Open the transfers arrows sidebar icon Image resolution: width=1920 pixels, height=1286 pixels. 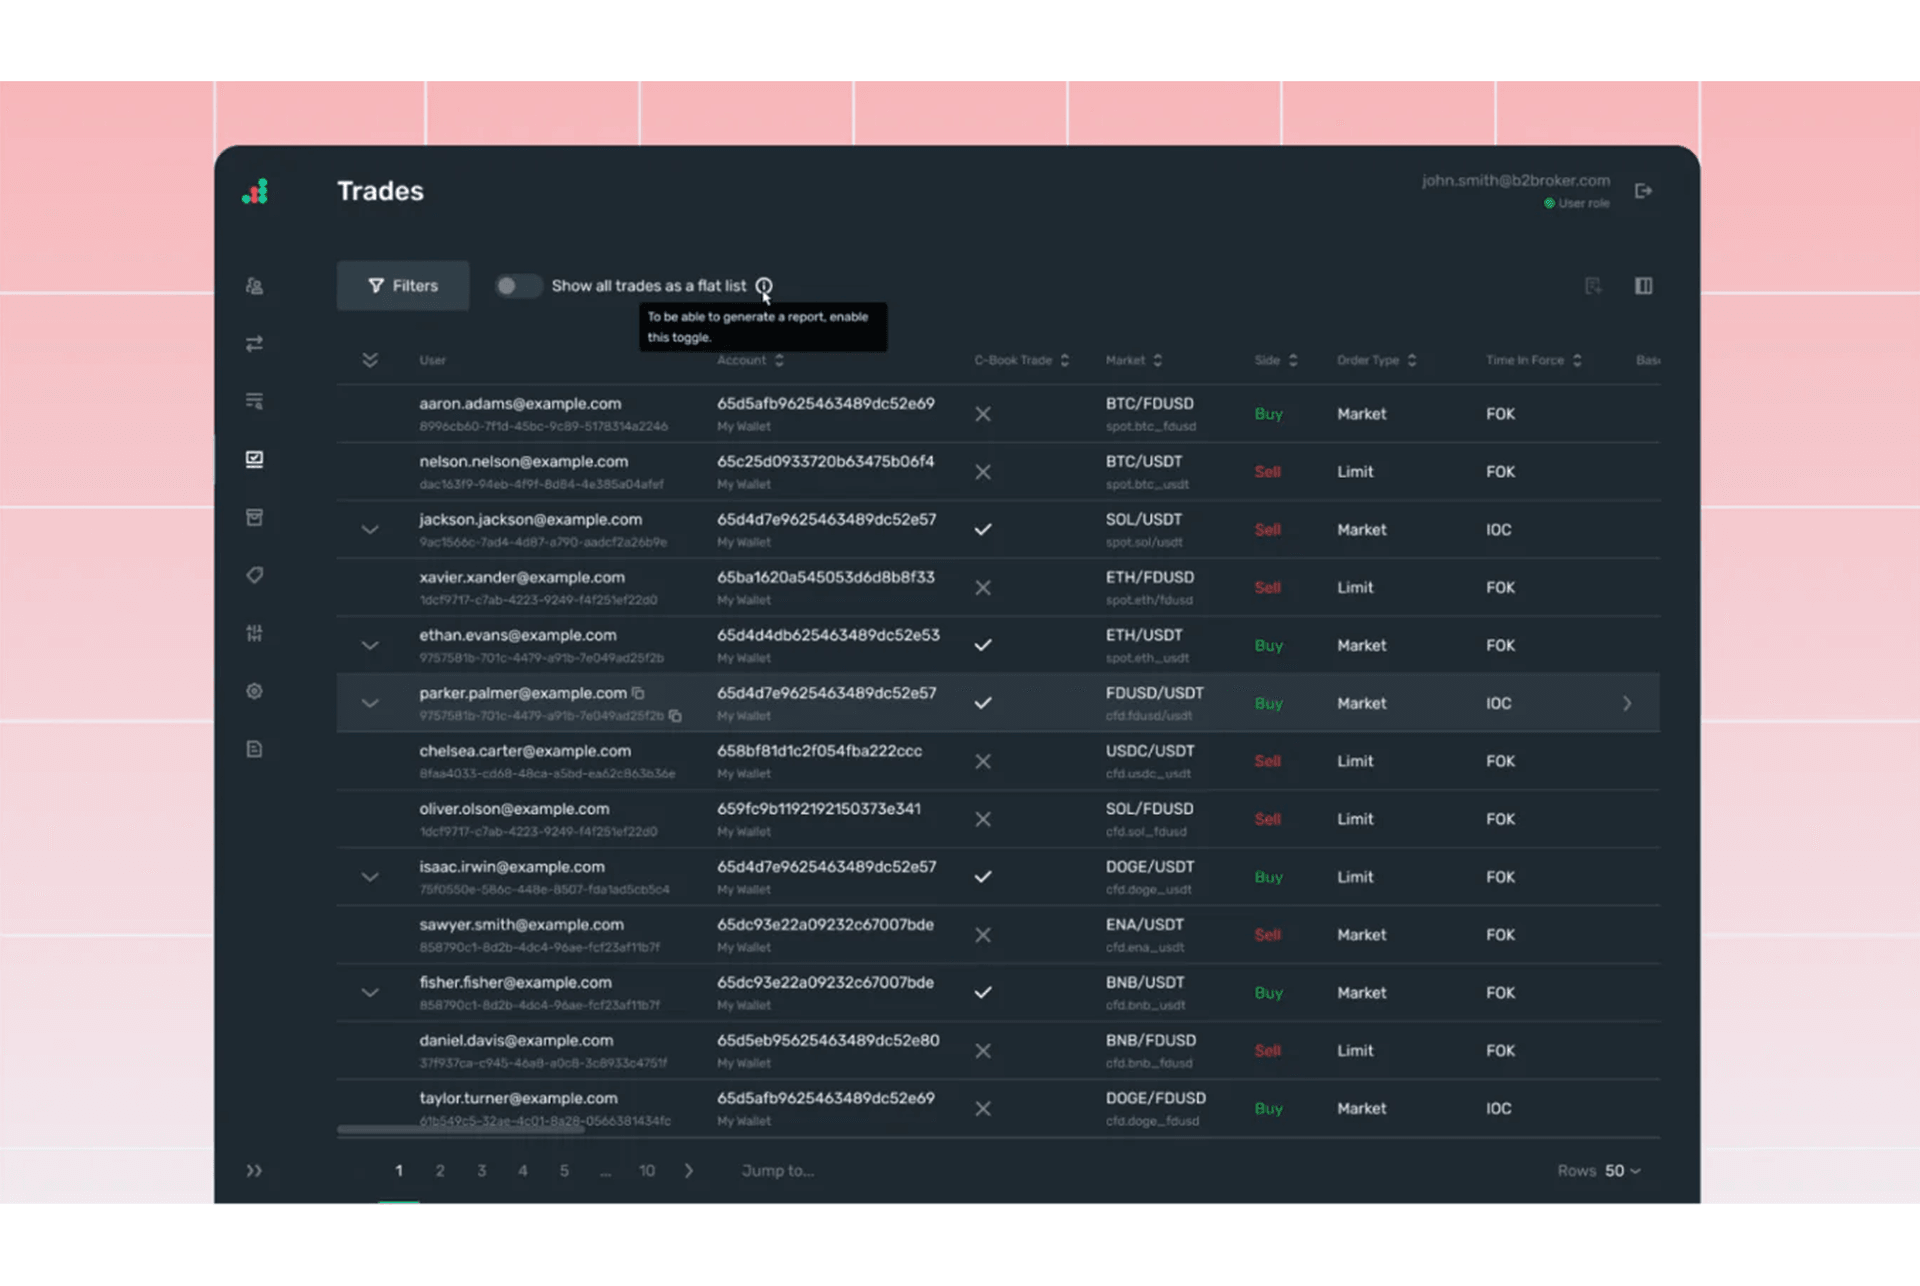[255, 344]
